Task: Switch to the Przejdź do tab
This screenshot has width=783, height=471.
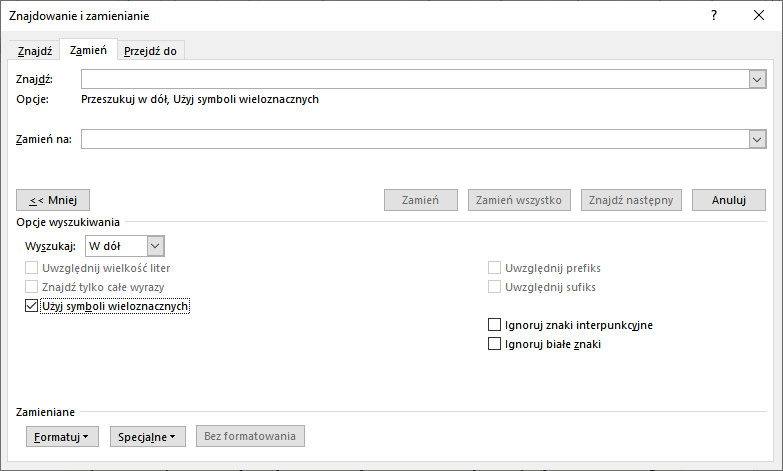Action: (x=150, y=51)
